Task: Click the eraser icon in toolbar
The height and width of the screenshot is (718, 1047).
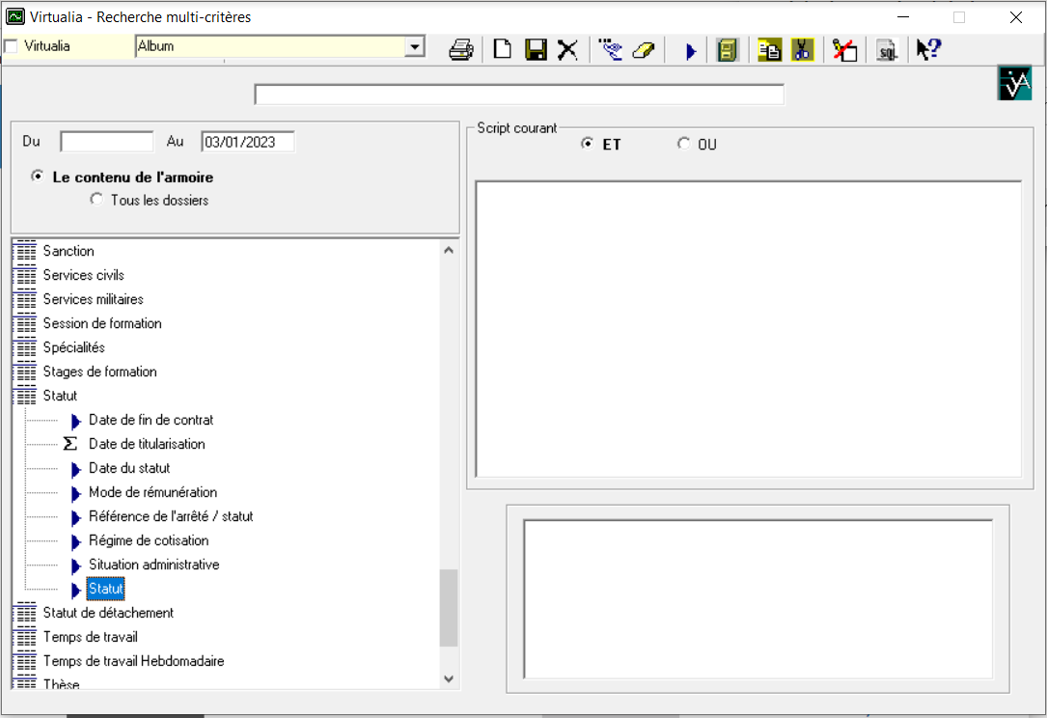Action: coord(643,50)
